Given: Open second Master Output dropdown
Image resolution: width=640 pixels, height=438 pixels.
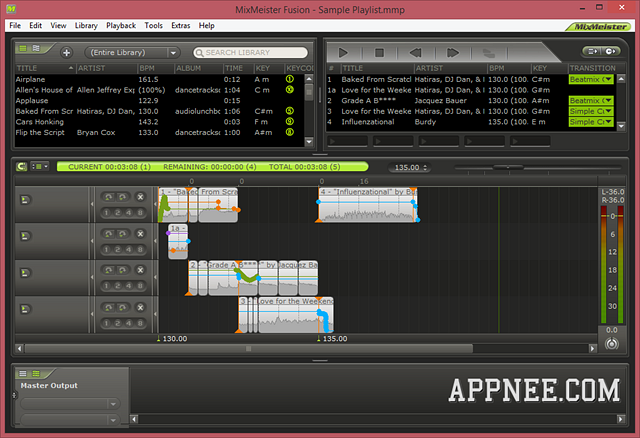Looking at the screenshot, I should 70,420.
